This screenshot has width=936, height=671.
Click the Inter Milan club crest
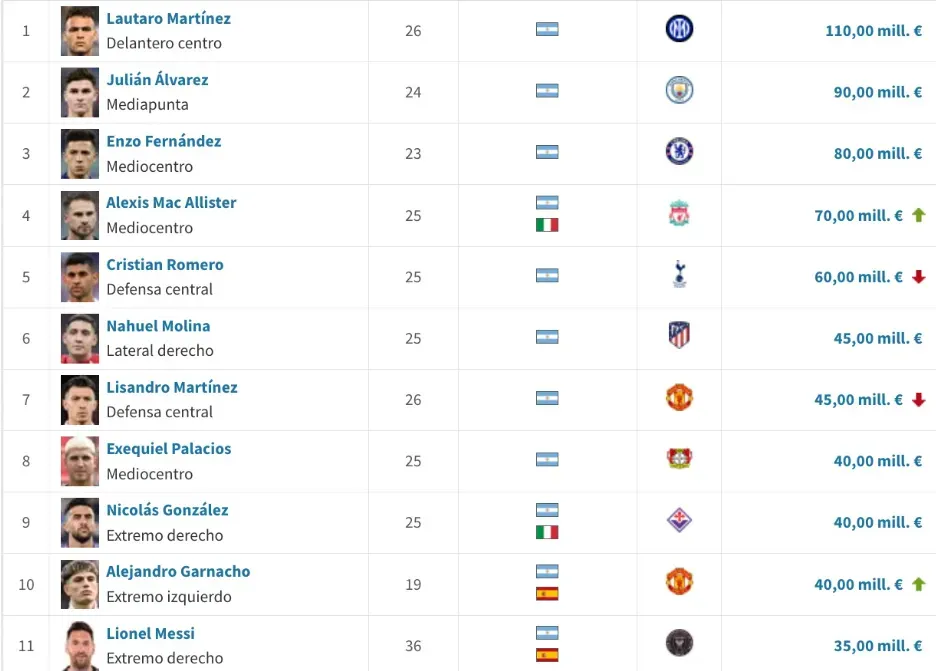679,30
